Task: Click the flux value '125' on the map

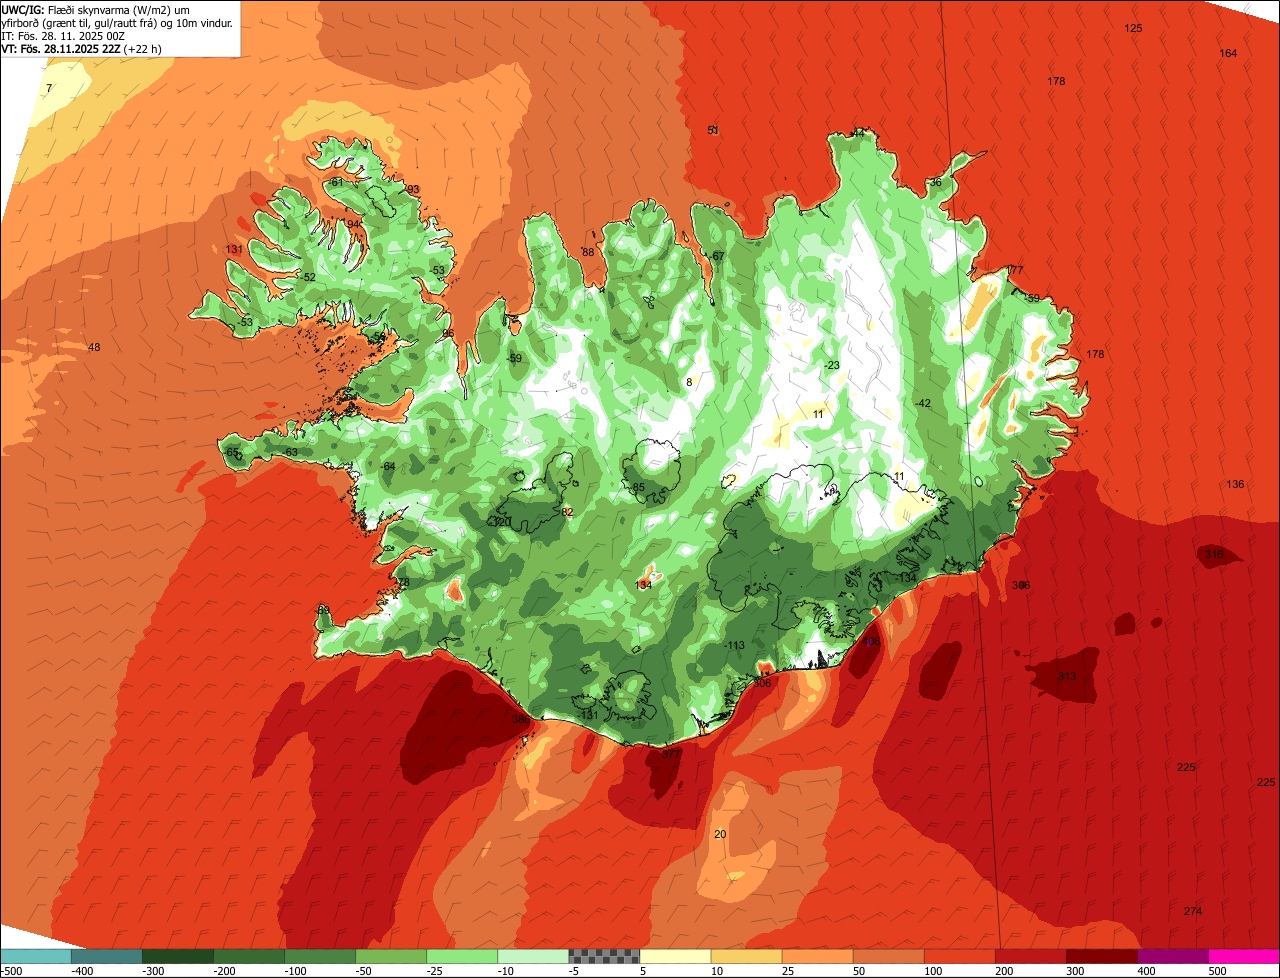Action: point(1133,28)
